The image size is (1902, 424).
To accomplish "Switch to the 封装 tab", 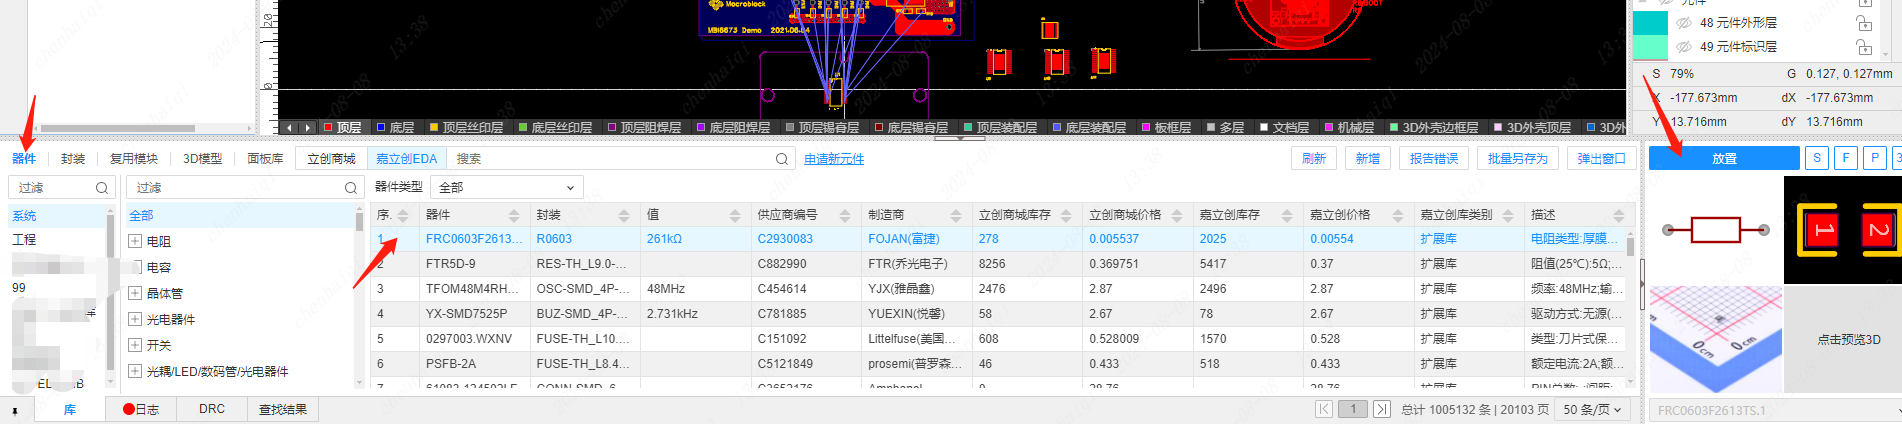I will tap(73, 159).
